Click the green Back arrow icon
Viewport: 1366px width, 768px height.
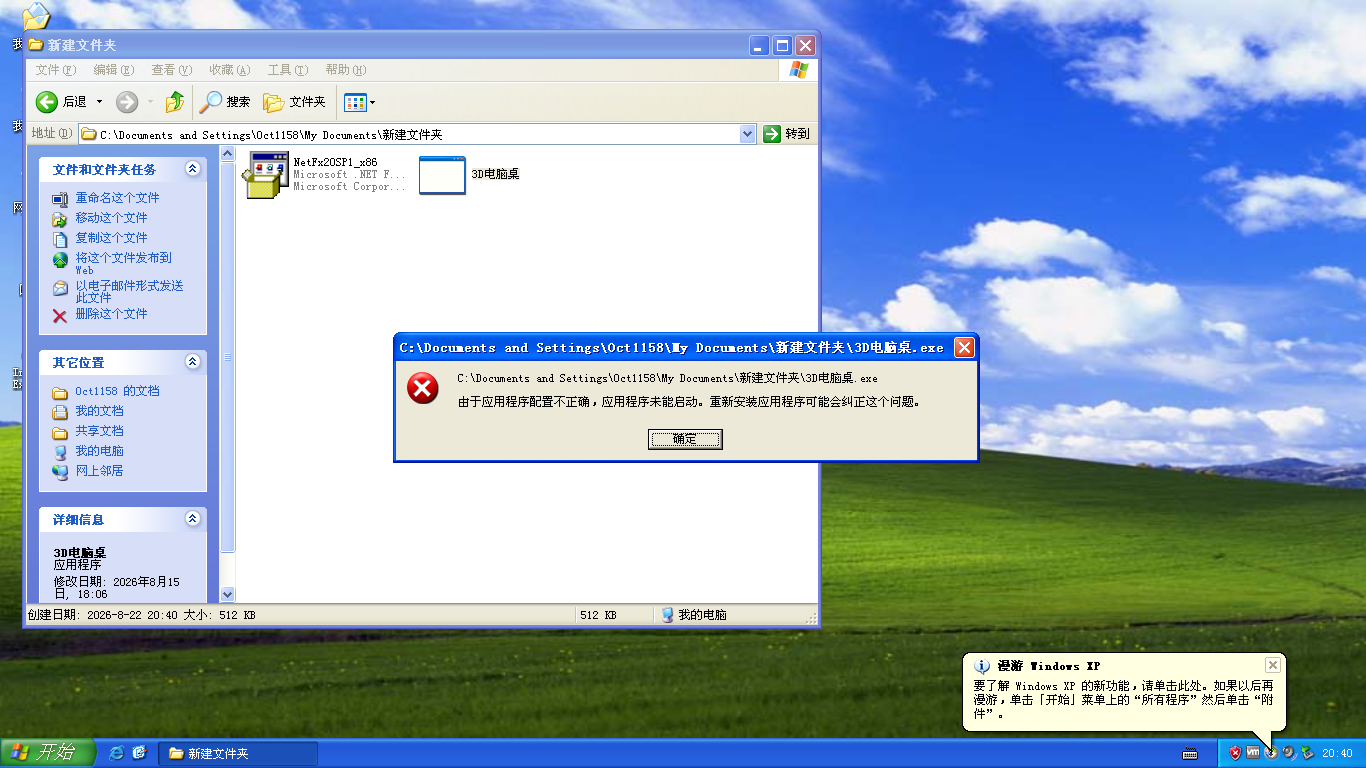pos(47,102)
